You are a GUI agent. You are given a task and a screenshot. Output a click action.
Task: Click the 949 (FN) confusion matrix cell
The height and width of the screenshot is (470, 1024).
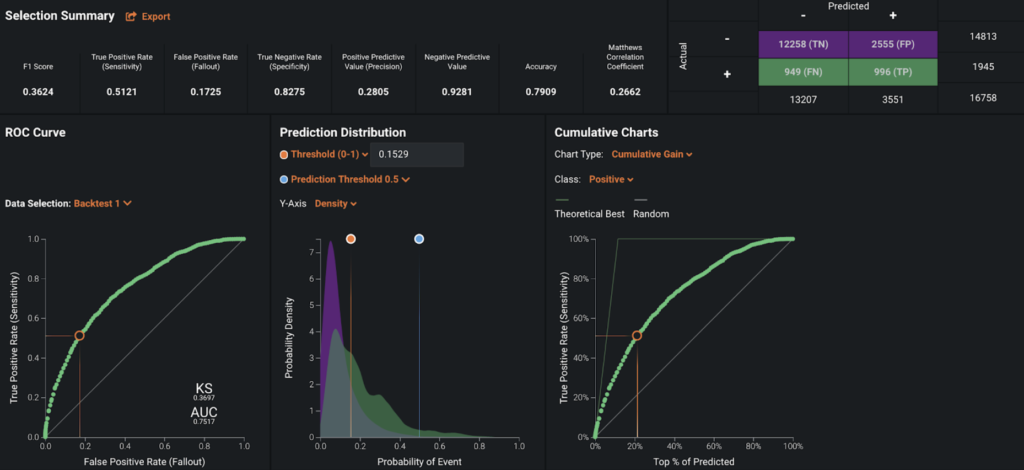[803, 72]
